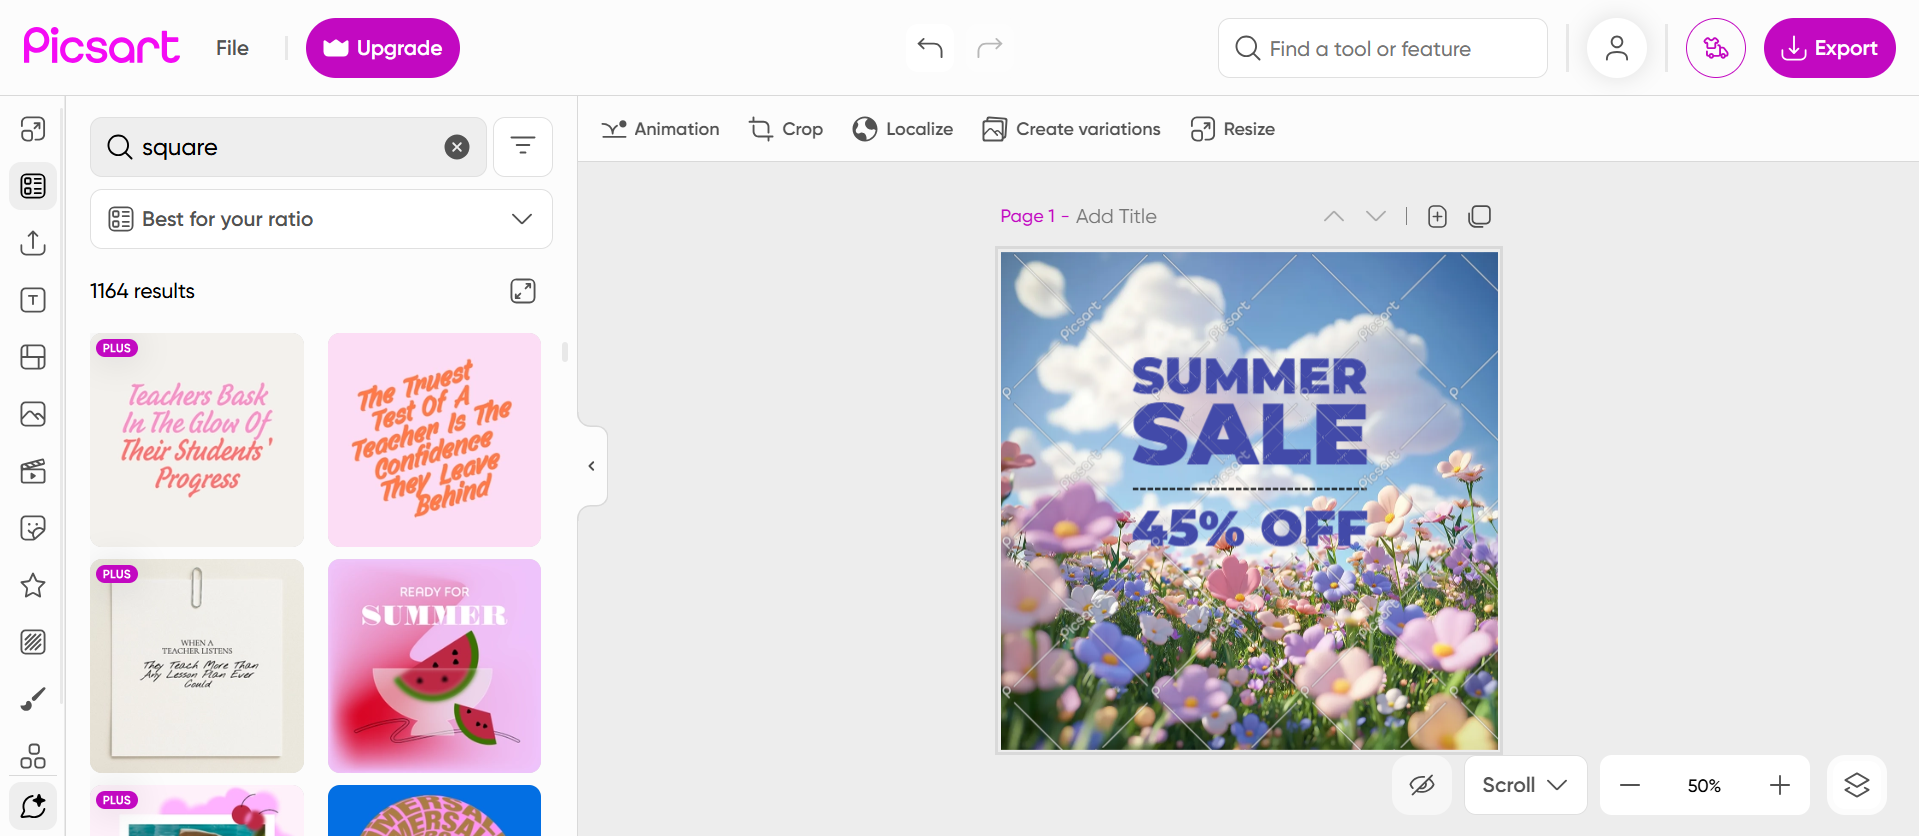The image size is (1919, 836).
Task: Open the Stickers panel icon
Action: point(33,528)
